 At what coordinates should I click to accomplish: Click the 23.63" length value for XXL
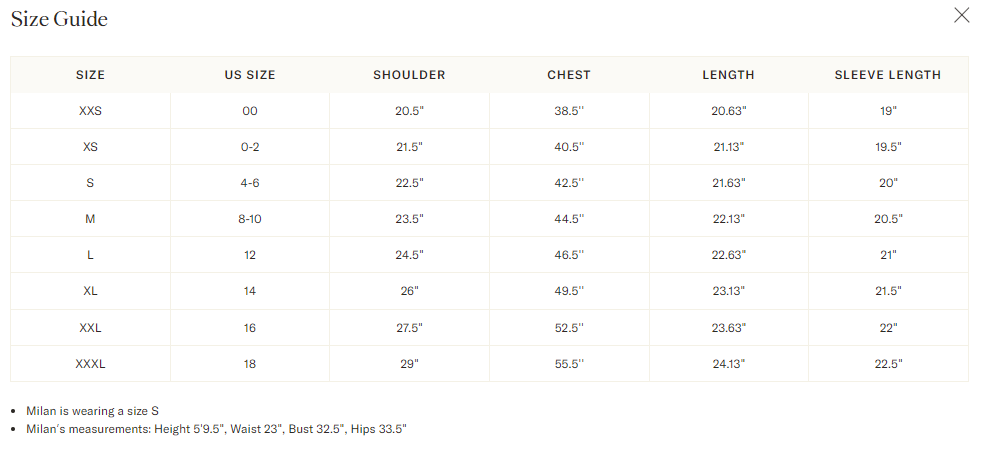pyautogui.click(x=728, y=327)
